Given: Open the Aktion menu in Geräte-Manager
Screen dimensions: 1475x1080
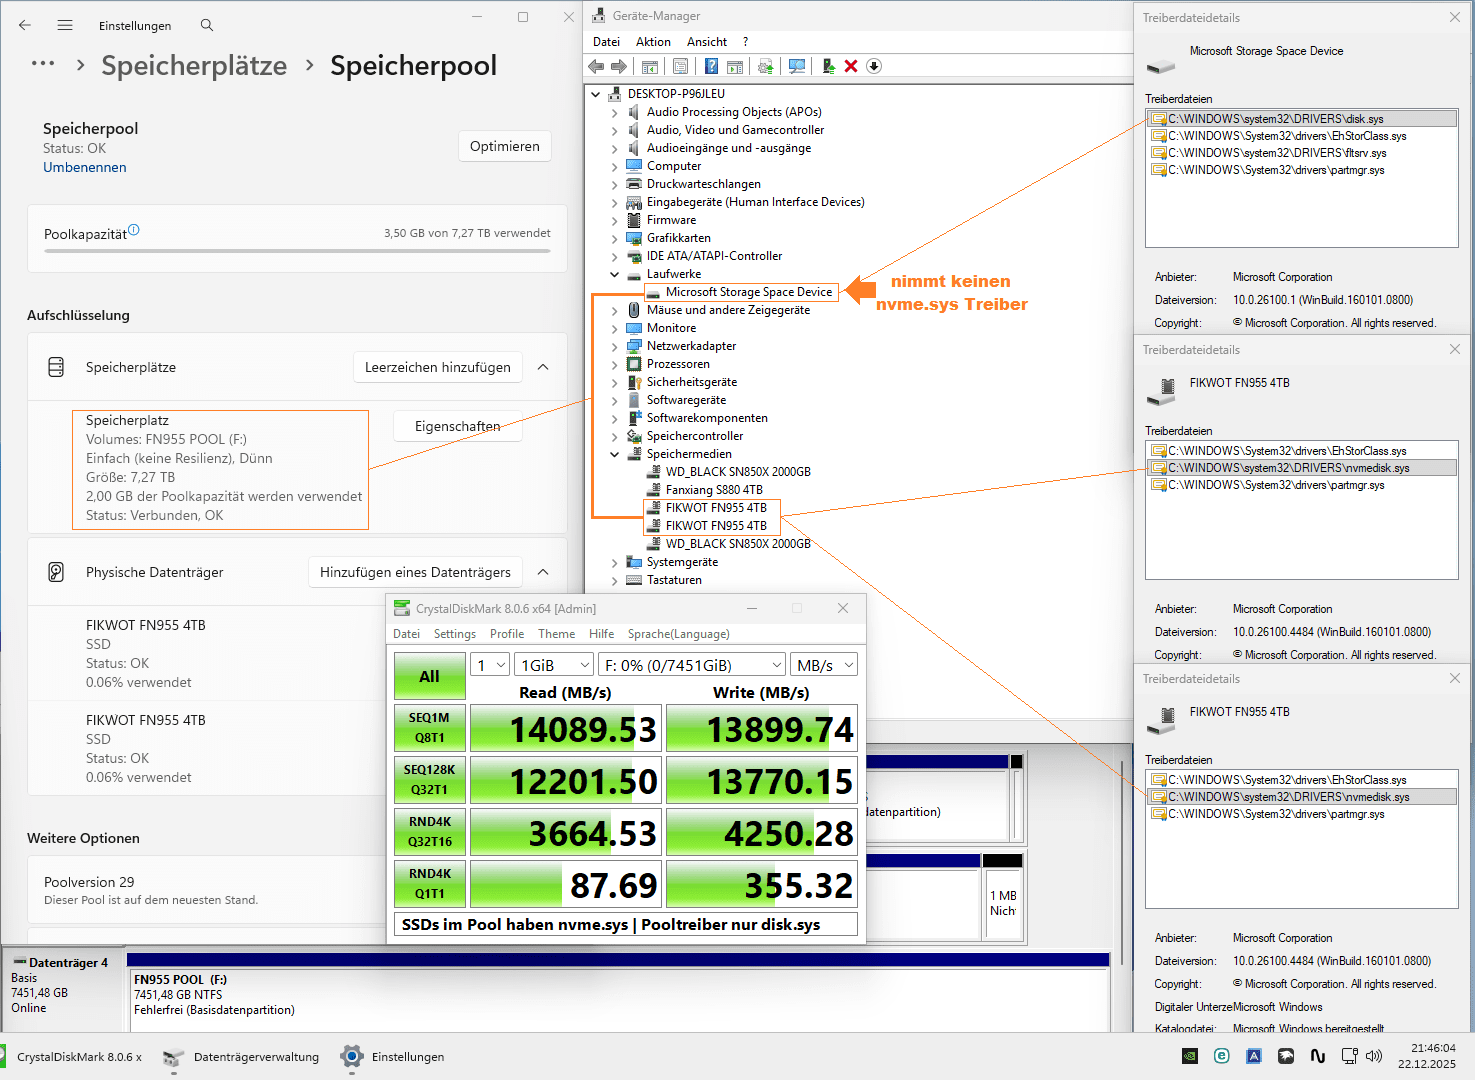Looking at the screenshot, I should 653,42.
